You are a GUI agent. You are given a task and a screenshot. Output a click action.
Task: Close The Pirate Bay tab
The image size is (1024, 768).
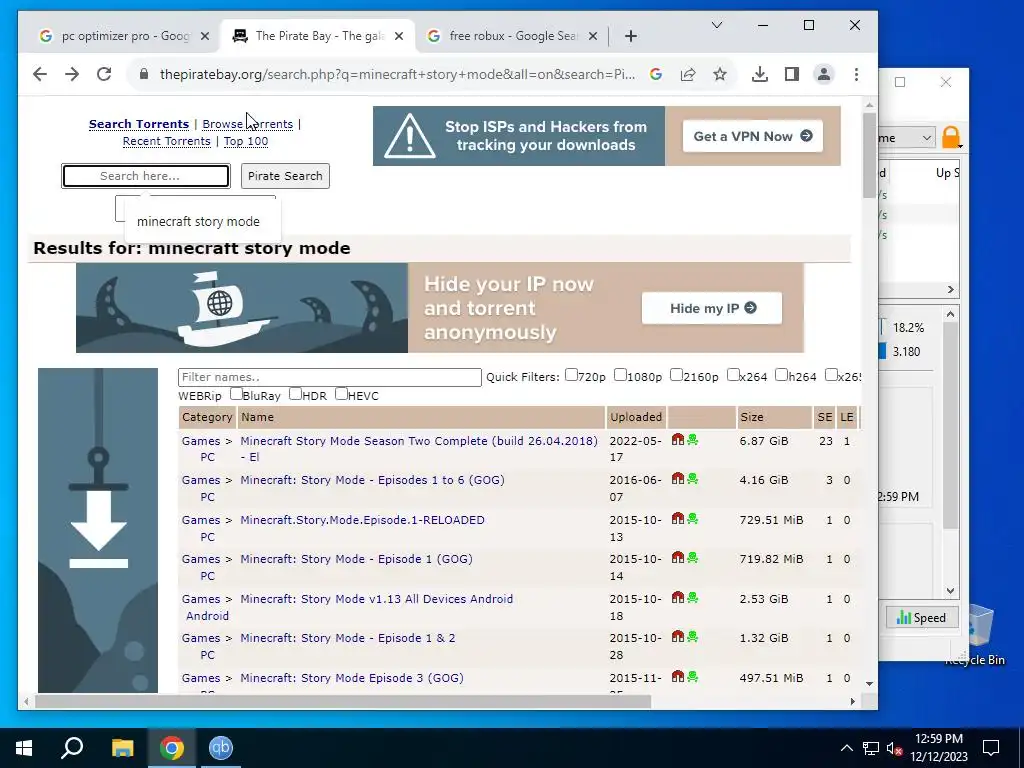399,37
